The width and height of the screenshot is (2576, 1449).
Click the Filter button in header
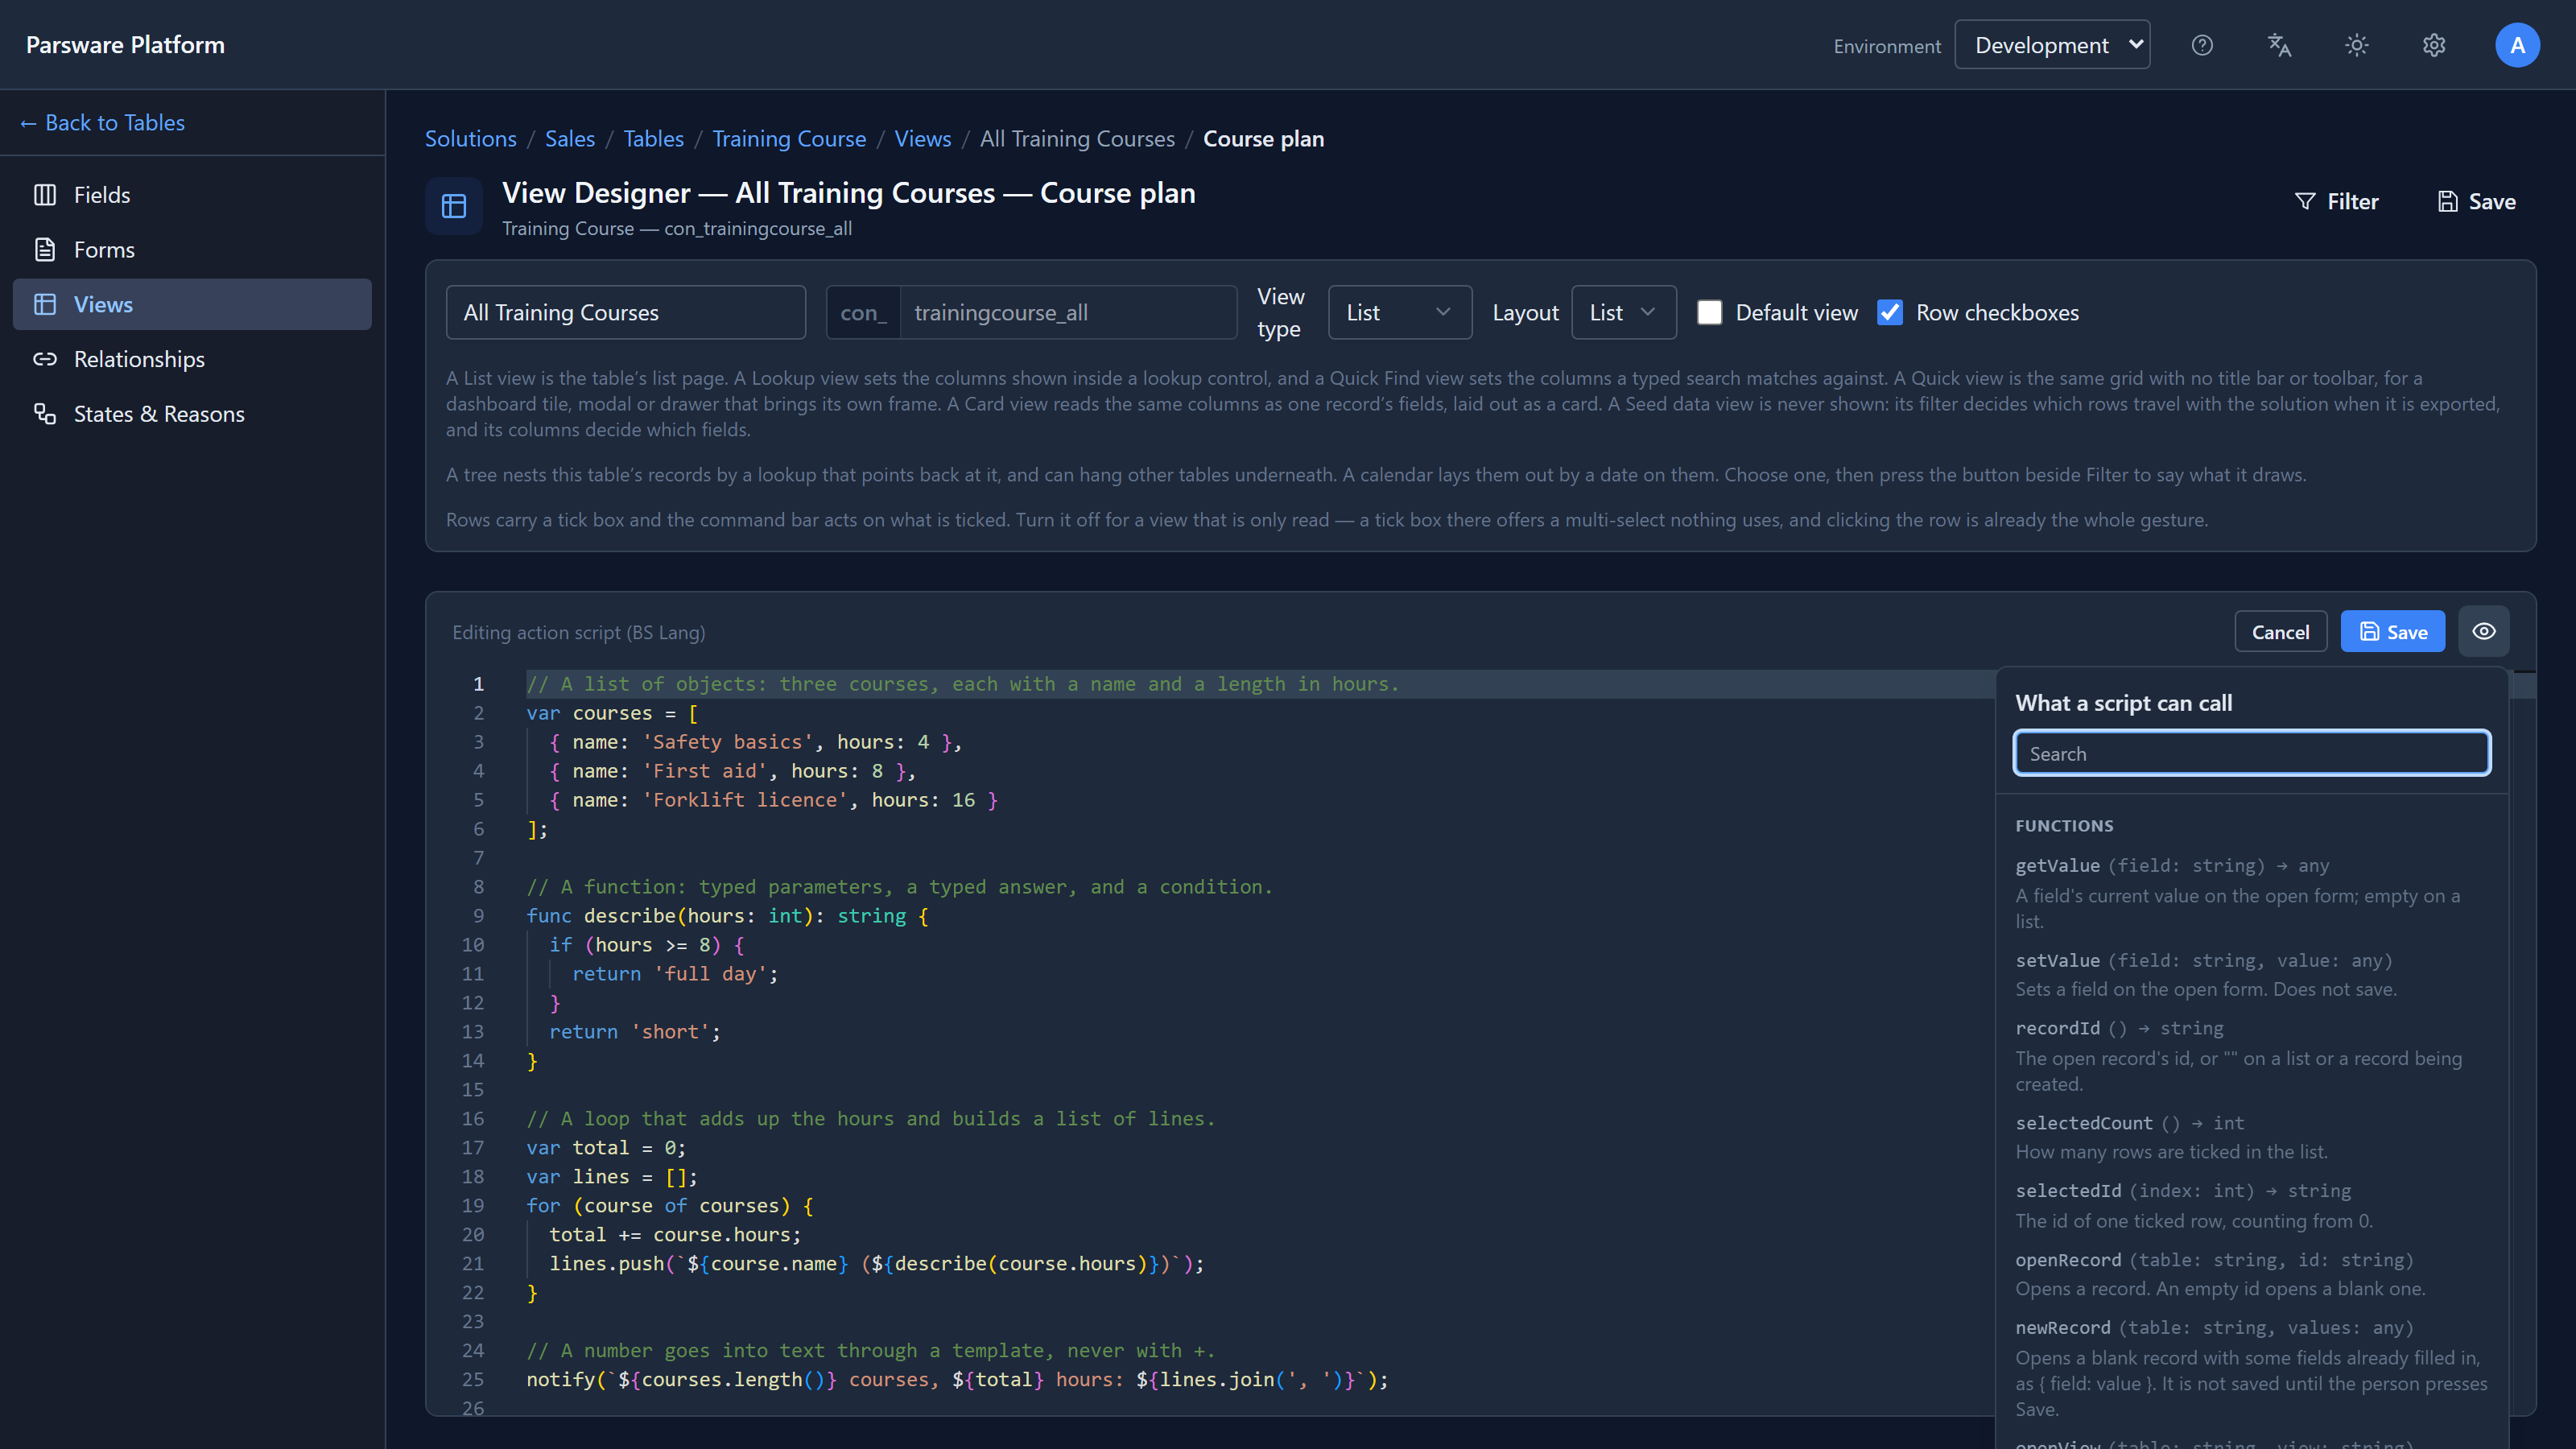2337,202
